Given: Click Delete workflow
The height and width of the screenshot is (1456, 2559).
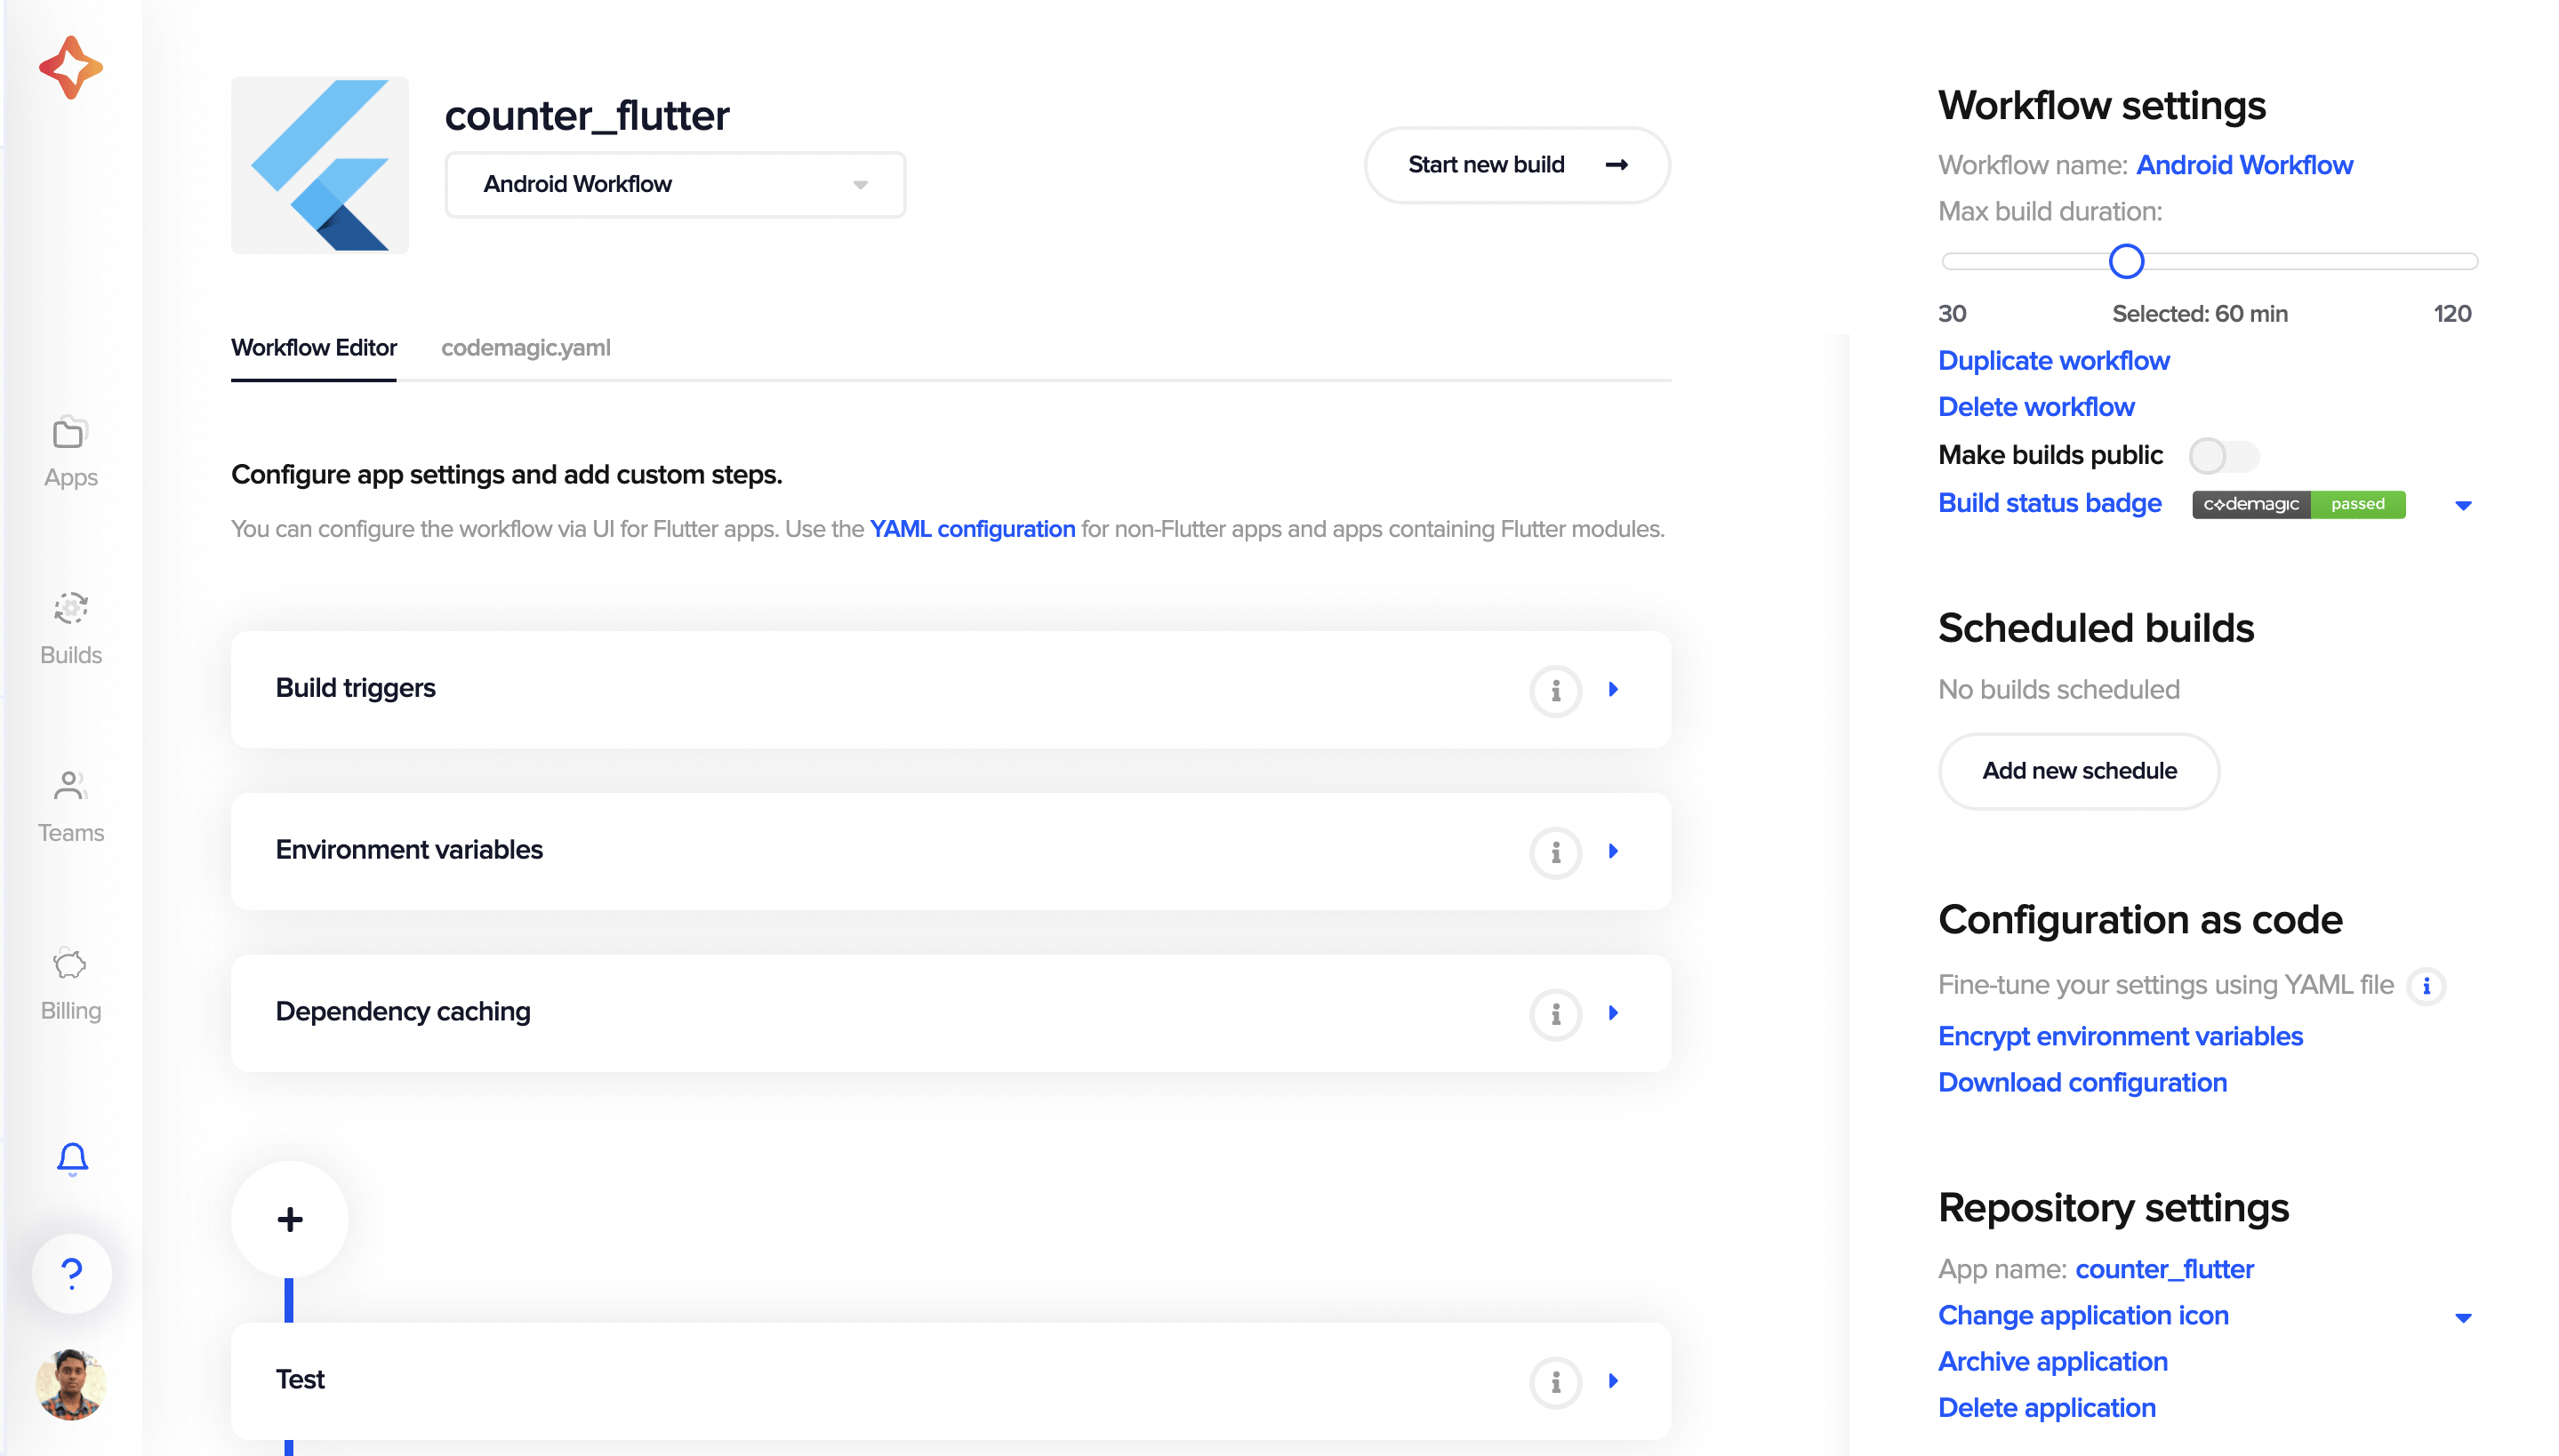Looking at the screenshot, I should point(2036,407).
